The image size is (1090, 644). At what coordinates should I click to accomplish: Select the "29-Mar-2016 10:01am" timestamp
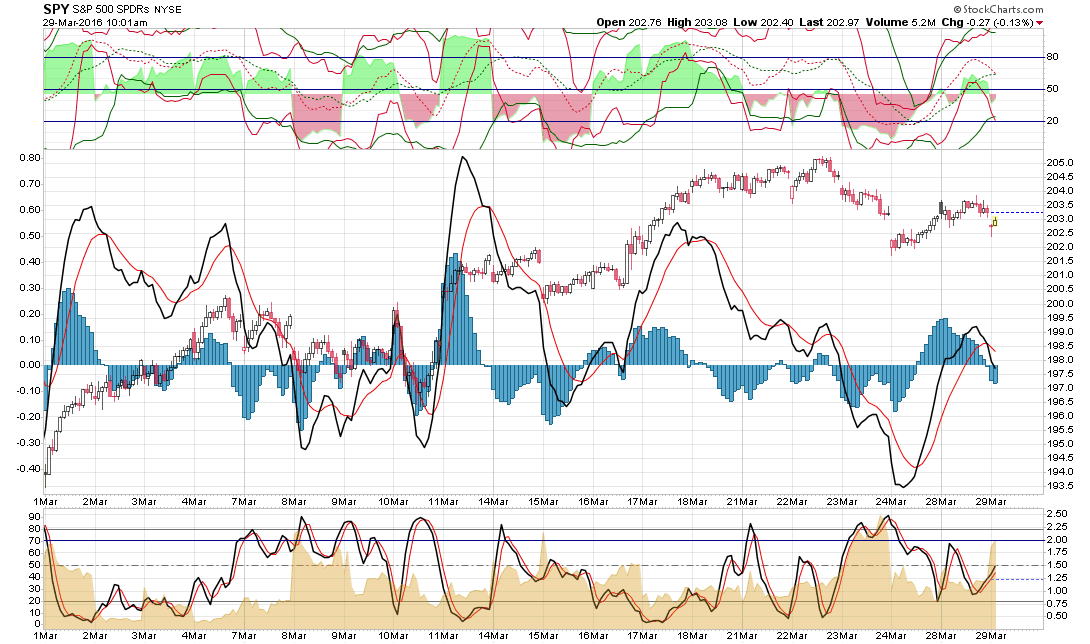[95, 22]
